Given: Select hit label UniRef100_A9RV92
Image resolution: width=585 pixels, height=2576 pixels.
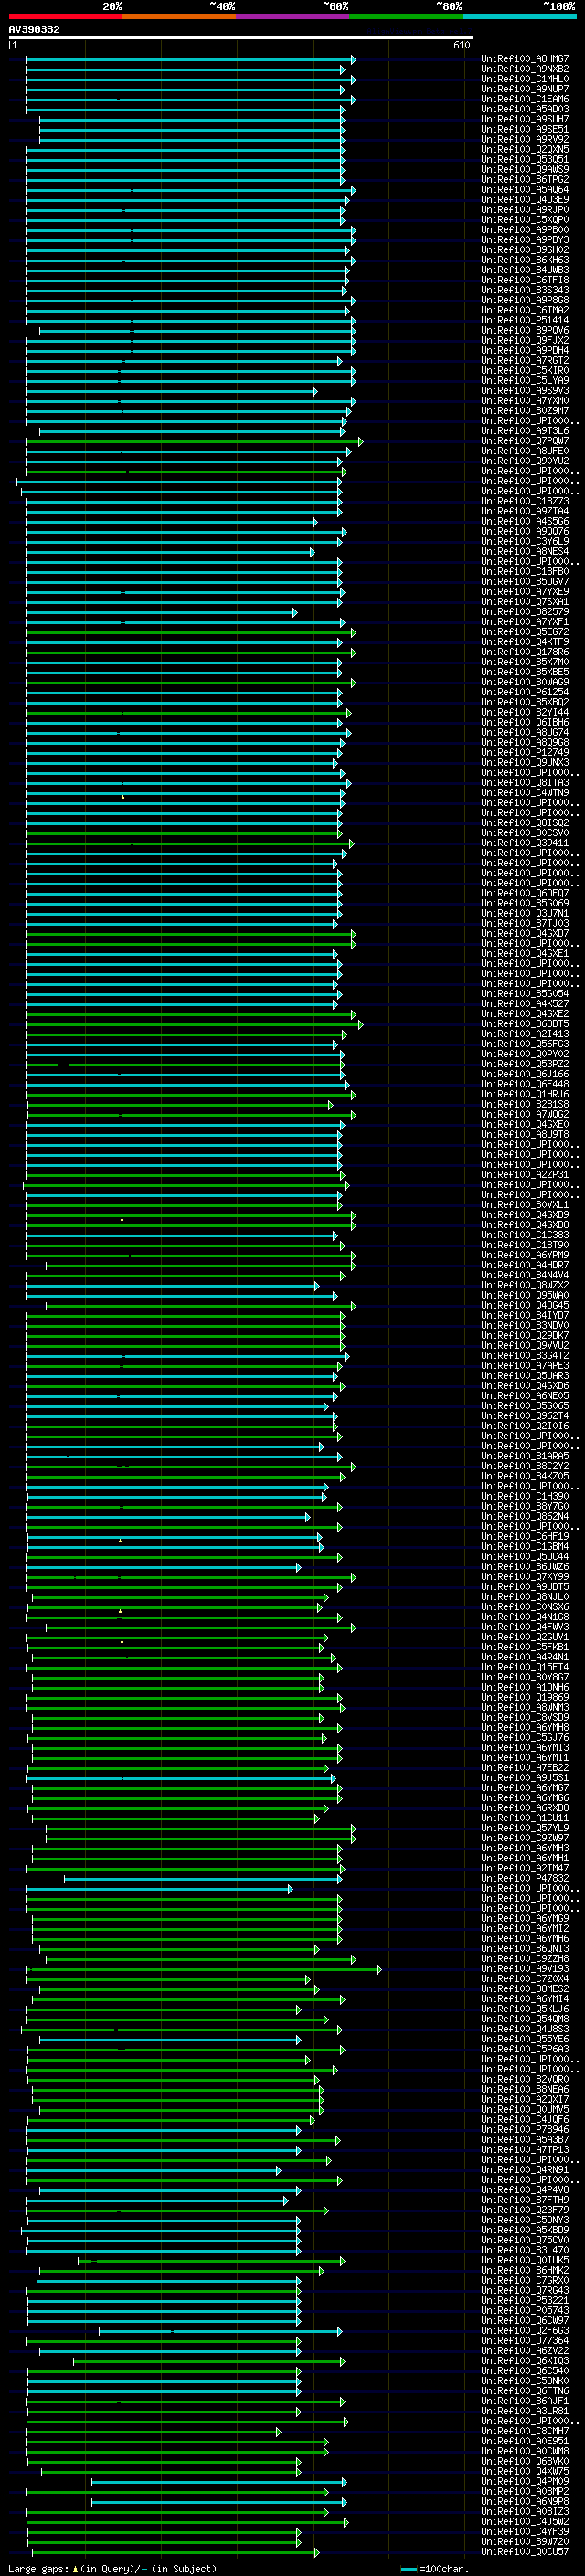Looking at the screenshot, I should (x=525, y=139).
